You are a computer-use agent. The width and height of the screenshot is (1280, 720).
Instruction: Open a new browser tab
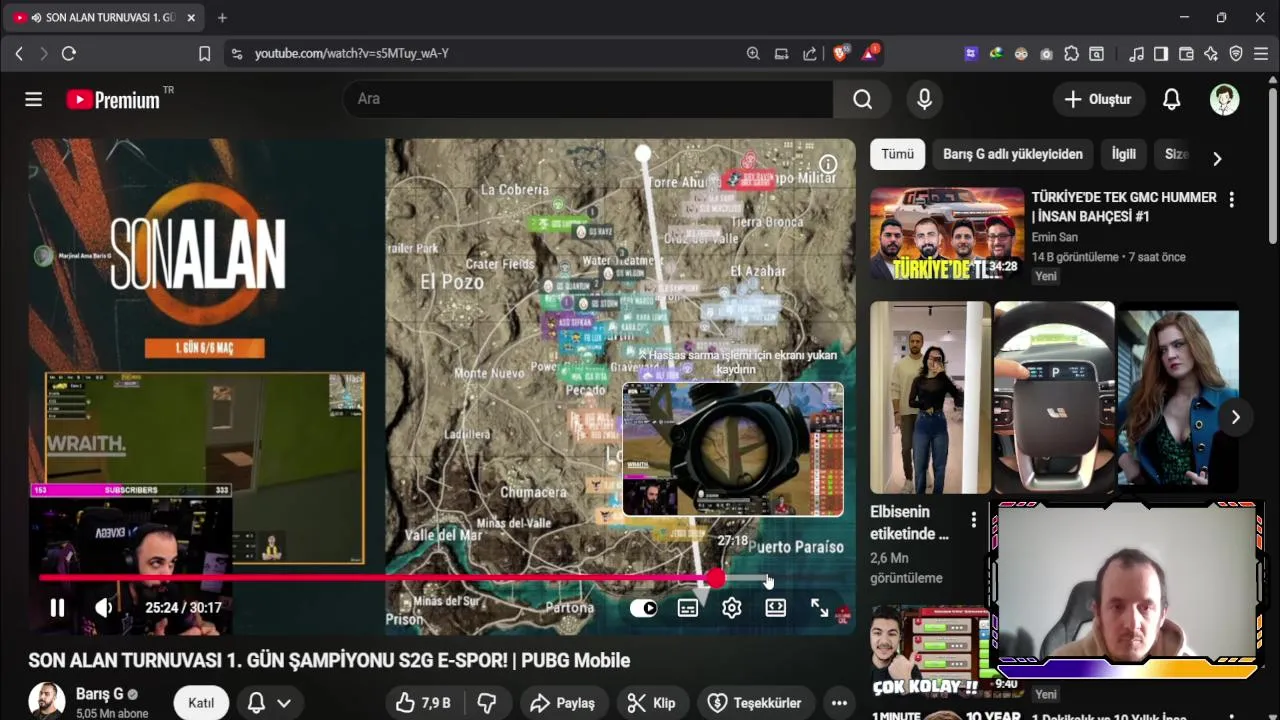222,18
